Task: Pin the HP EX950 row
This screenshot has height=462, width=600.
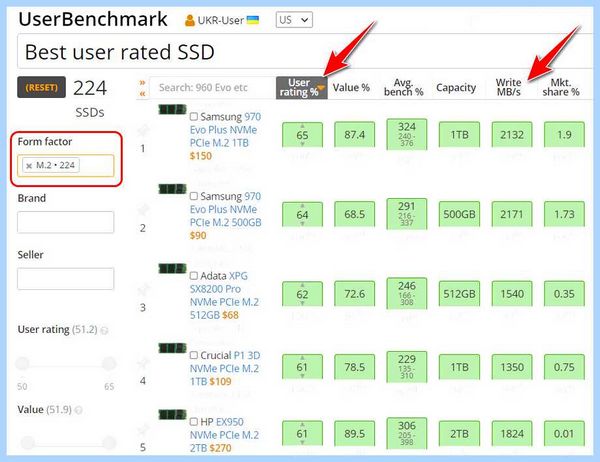Action: click(x=143, y=429)
